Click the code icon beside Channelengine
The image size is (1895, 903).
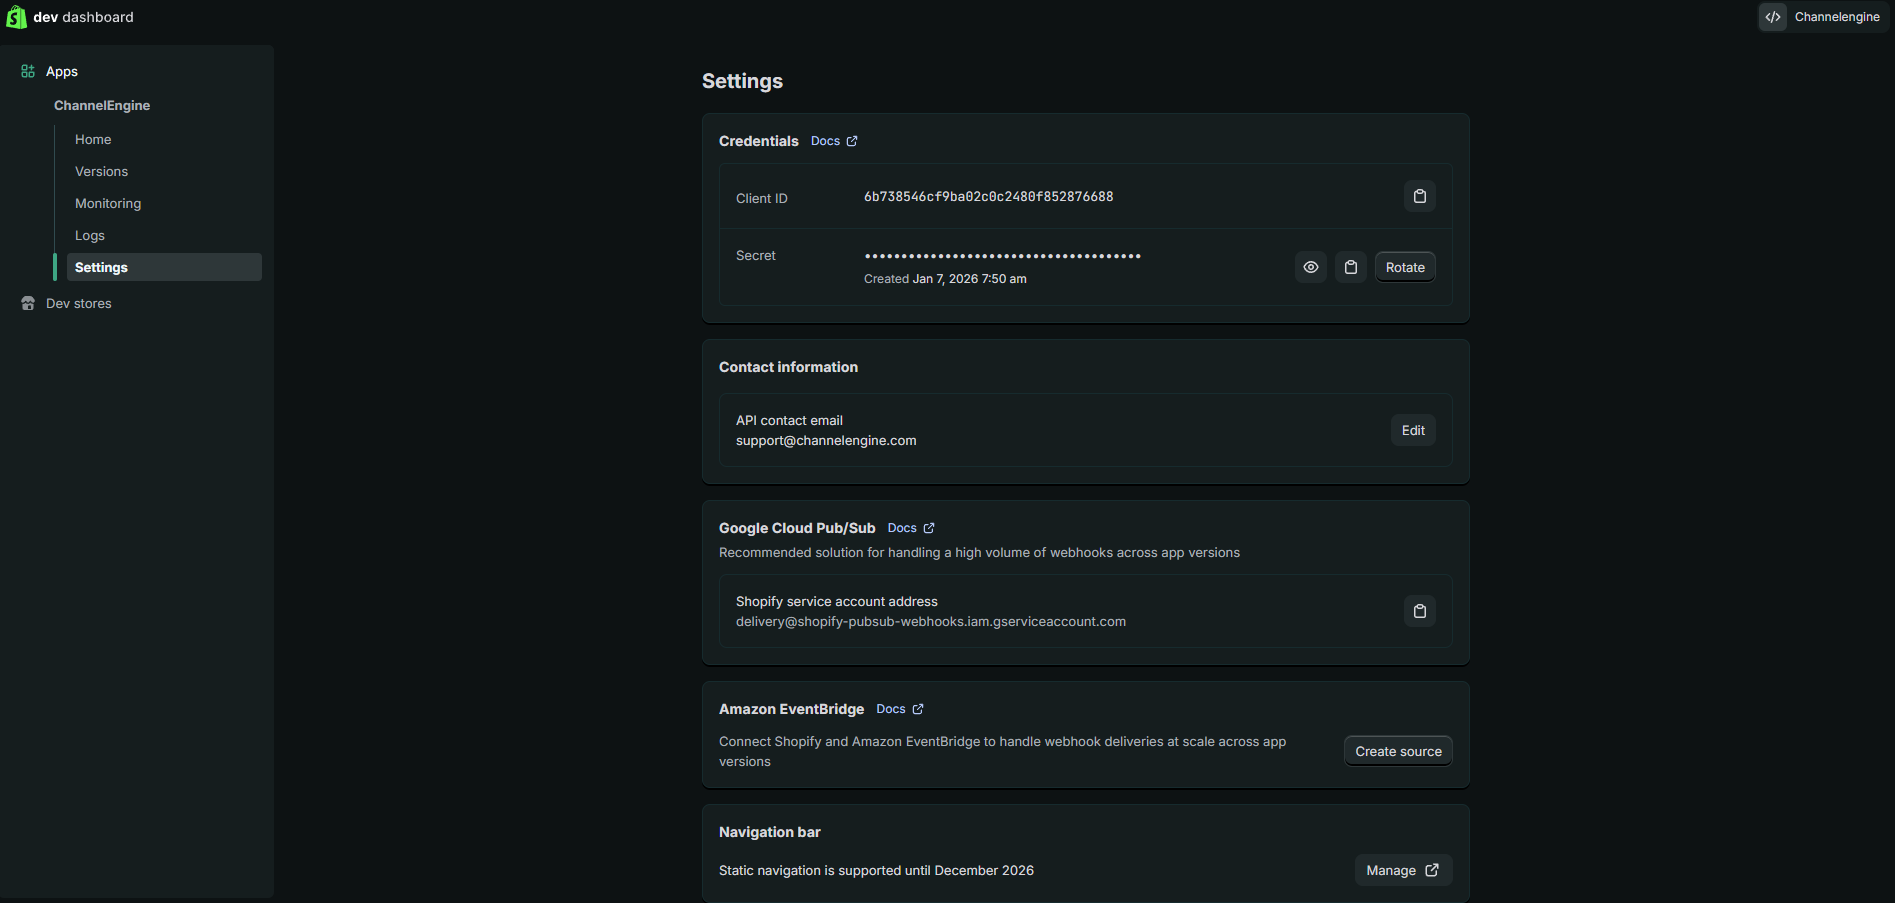point(1773,17)
